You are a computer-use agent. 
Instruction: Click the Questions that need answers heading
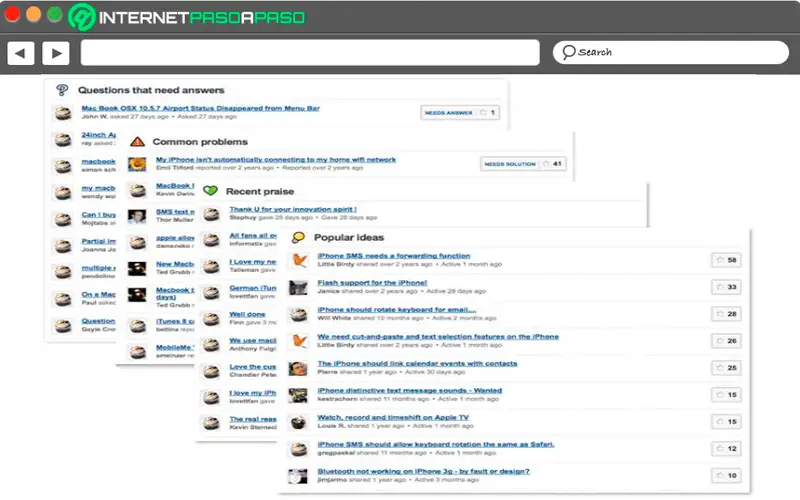point(151,90)
